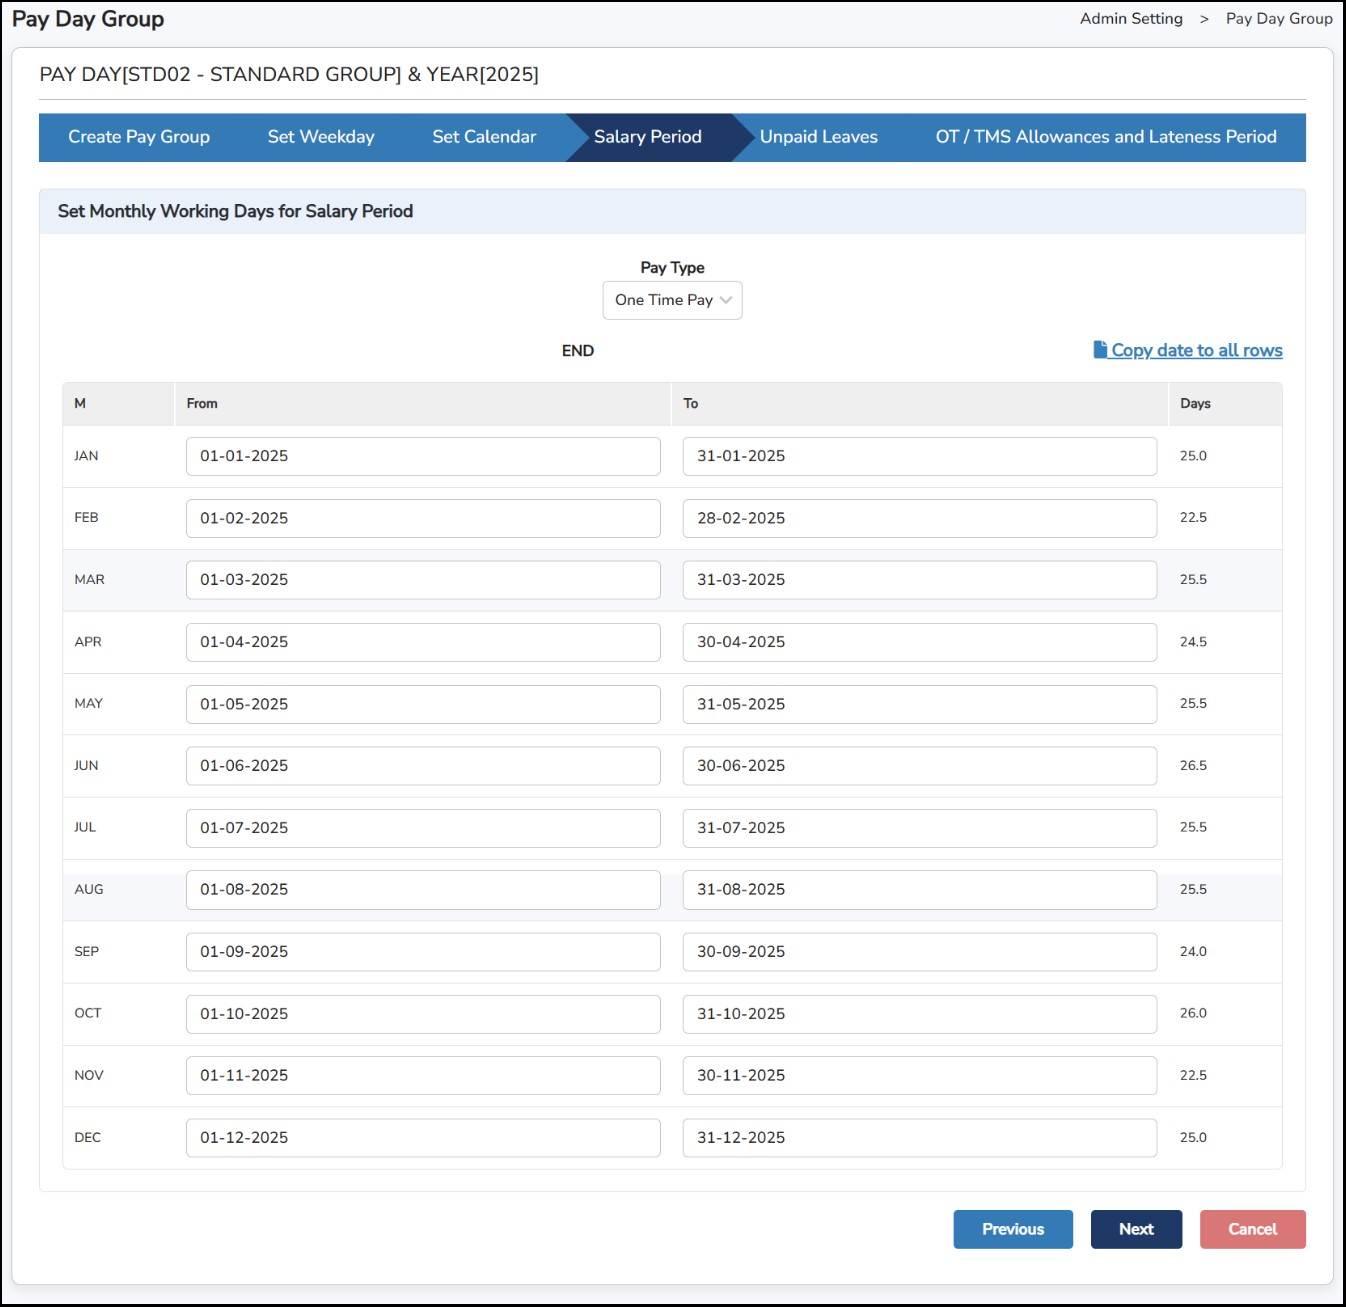The height and width of the screenshot is (1307, 1346).
Task: Edit the FEB To date 28-02-2025
Action: click(x=919, y=518)
